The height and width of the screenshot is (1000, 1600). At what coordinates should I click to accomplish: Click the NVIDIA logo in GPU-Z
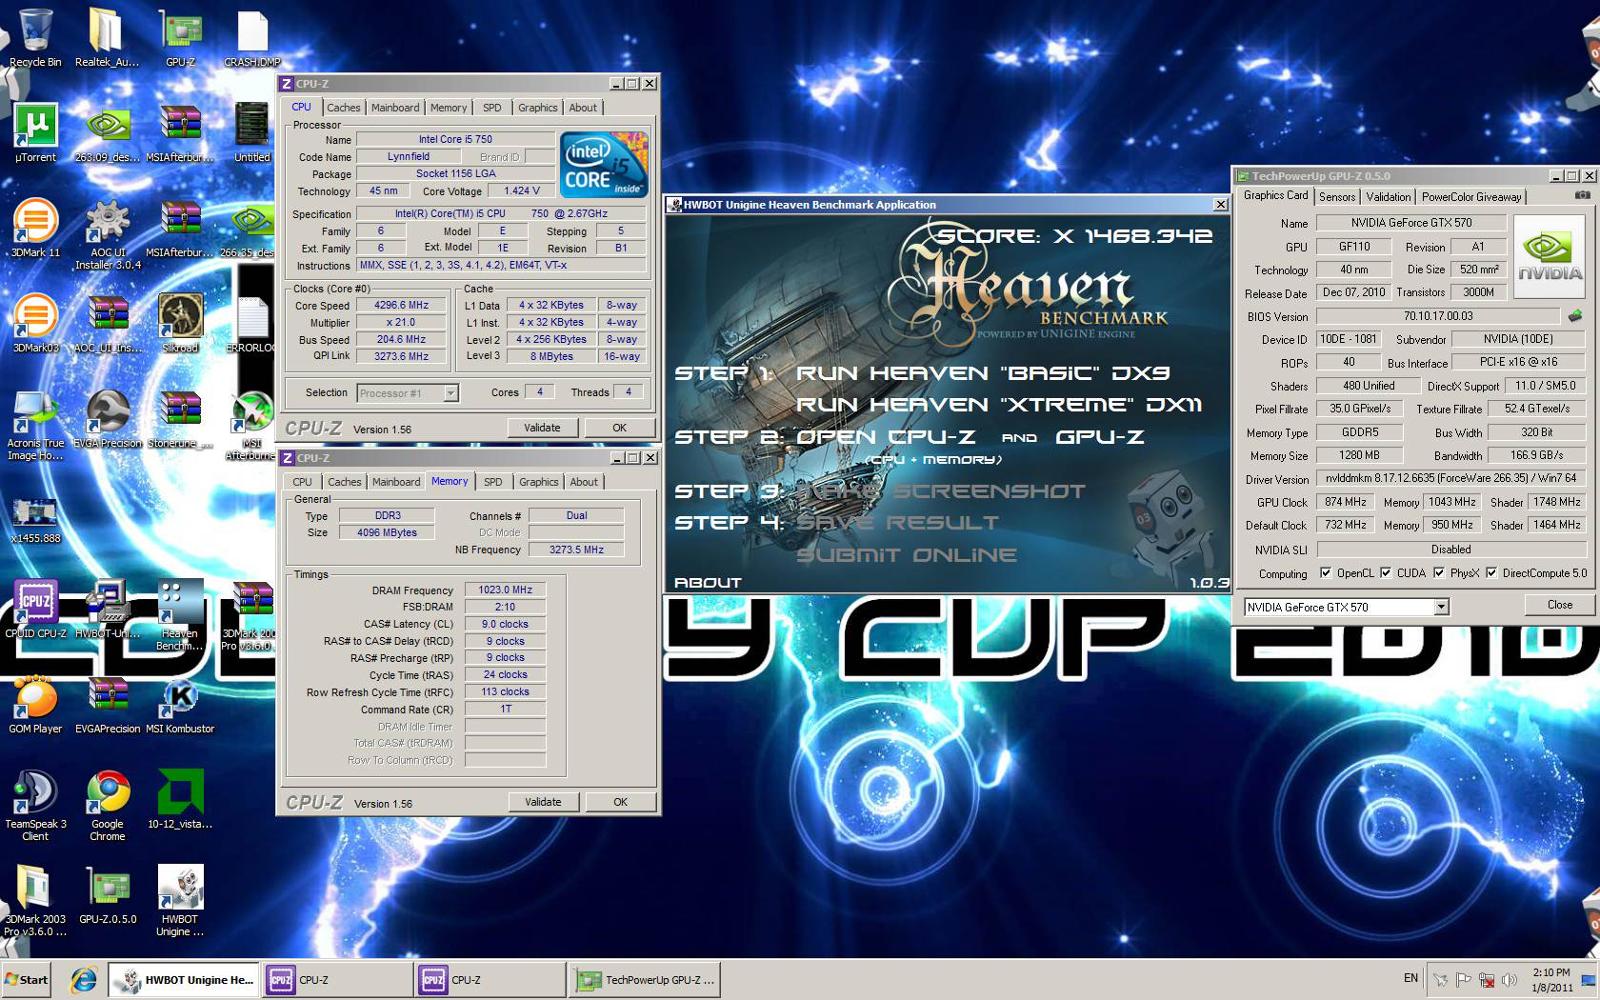click(1550, 256)
